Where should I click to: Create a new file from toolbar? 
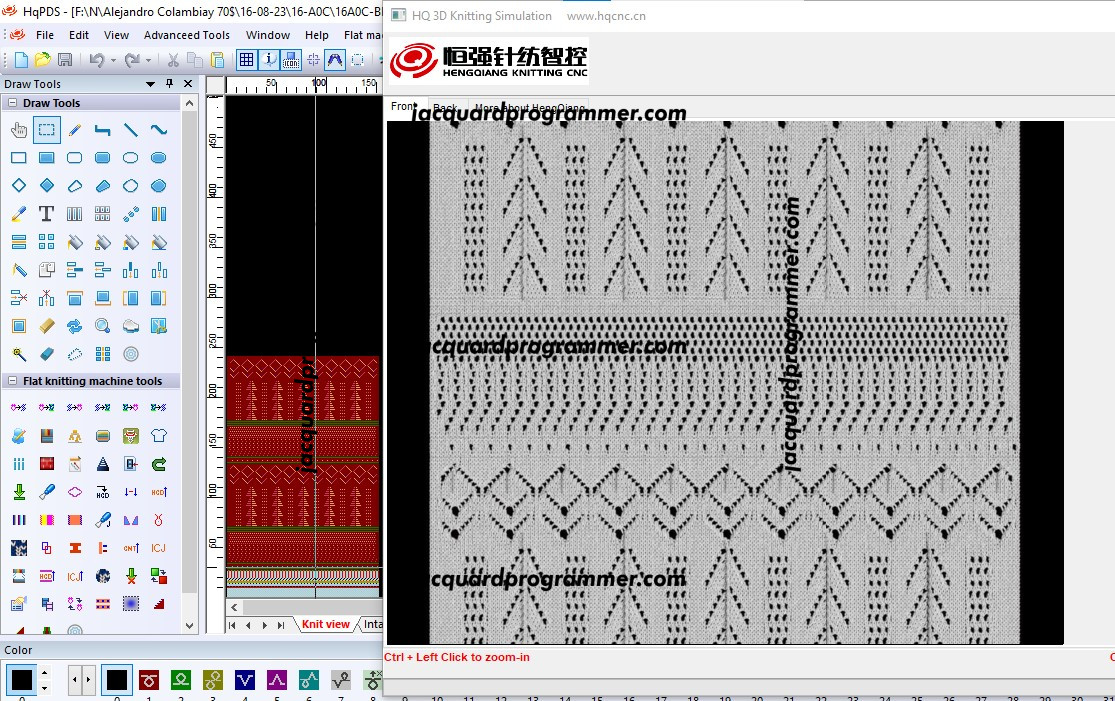click(x=21, y=60)
